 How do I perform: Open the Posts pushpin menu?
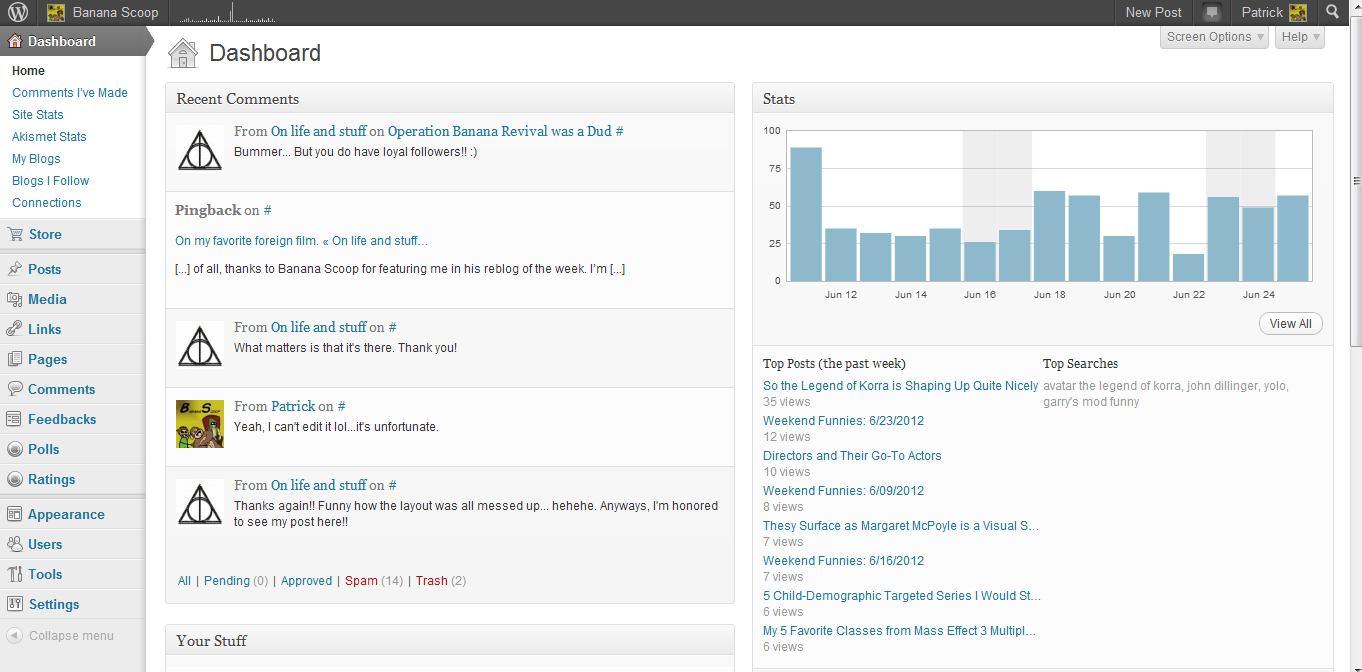[44, 269]
